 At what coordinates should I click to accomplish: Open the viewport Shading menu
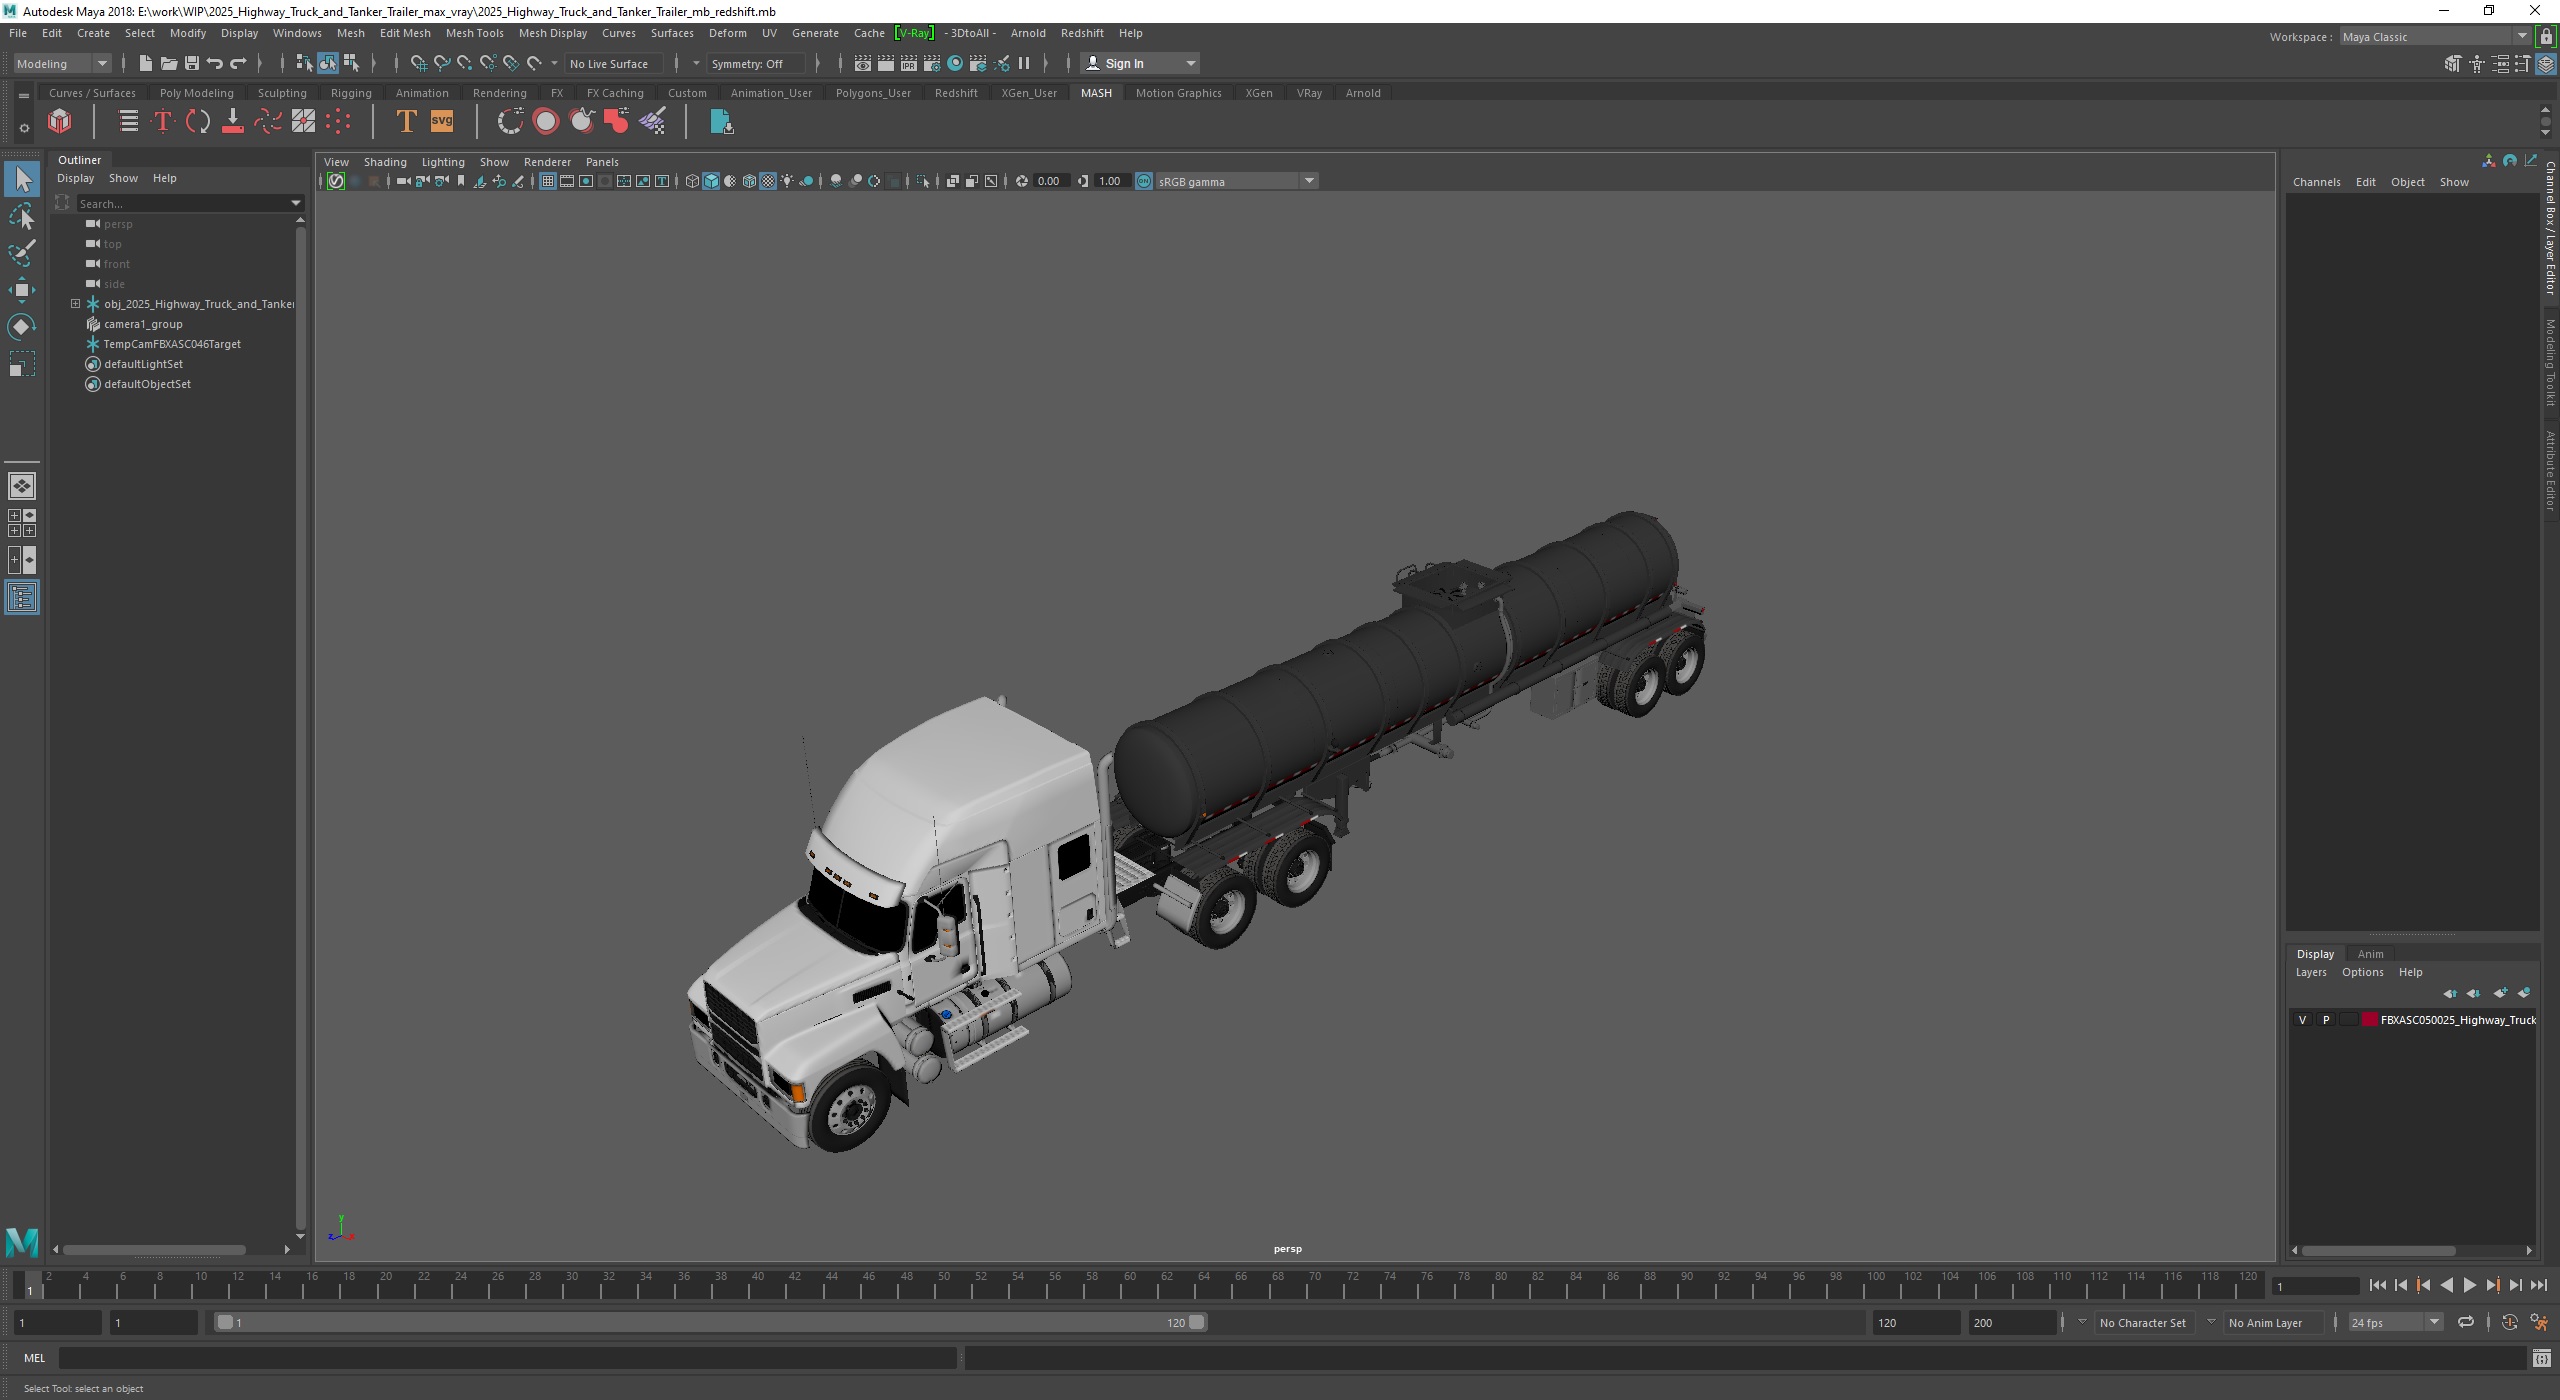[384, 162]
